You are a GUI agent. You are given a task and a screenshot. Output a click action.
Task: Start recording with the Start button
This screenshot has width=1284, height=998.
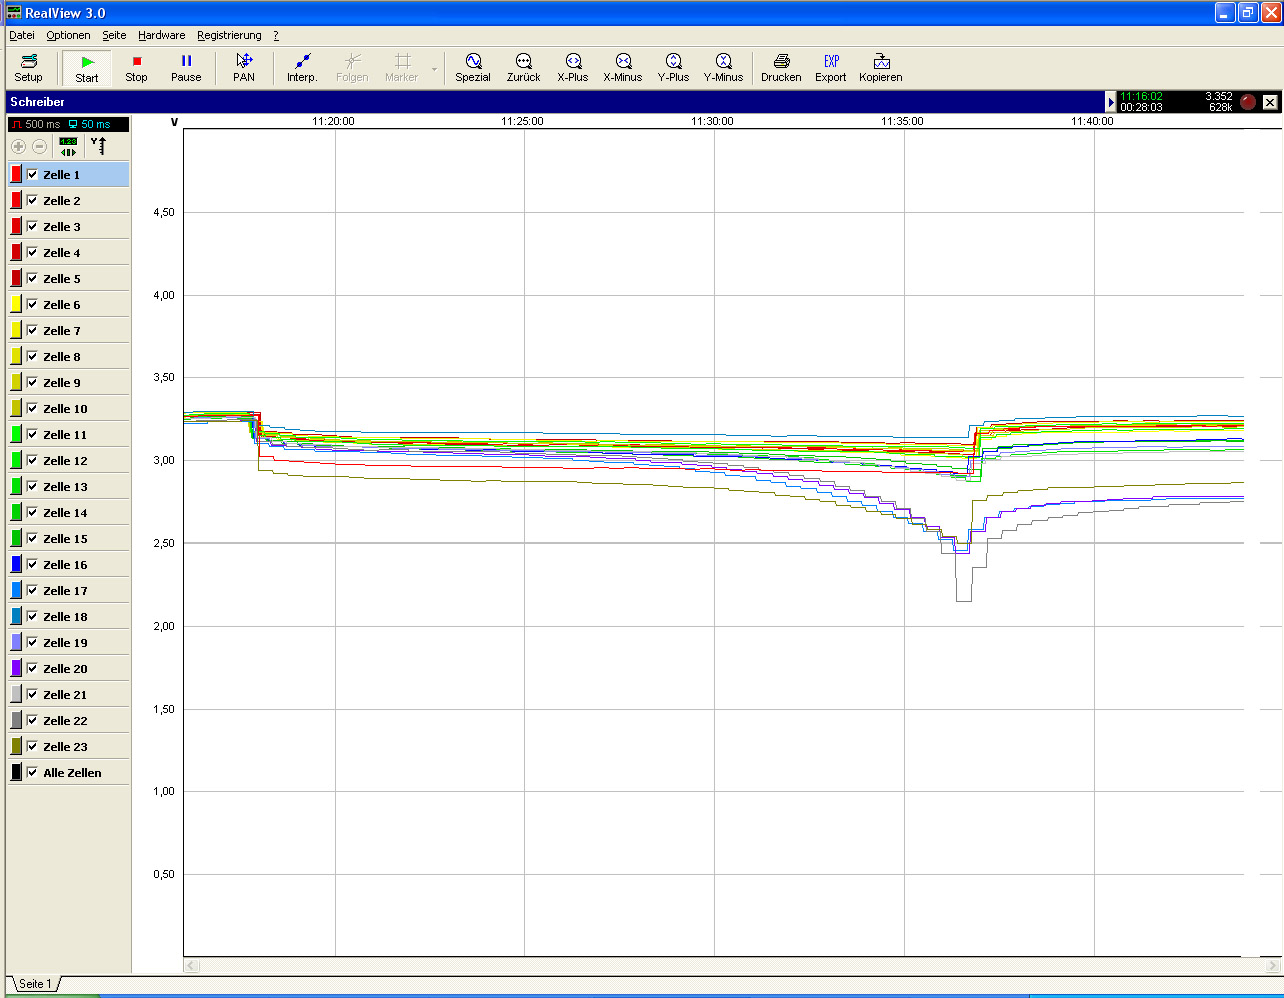click(x=87, y=67)
